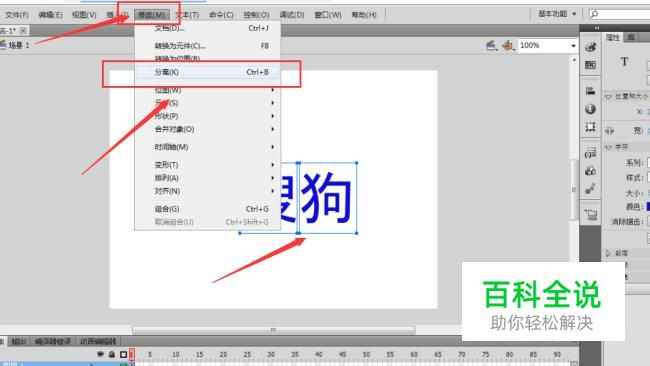The height and width of the screenshot is (366, 650).
Task: Click the 修改(M) menu title
Action: click(x=151, y=15)
